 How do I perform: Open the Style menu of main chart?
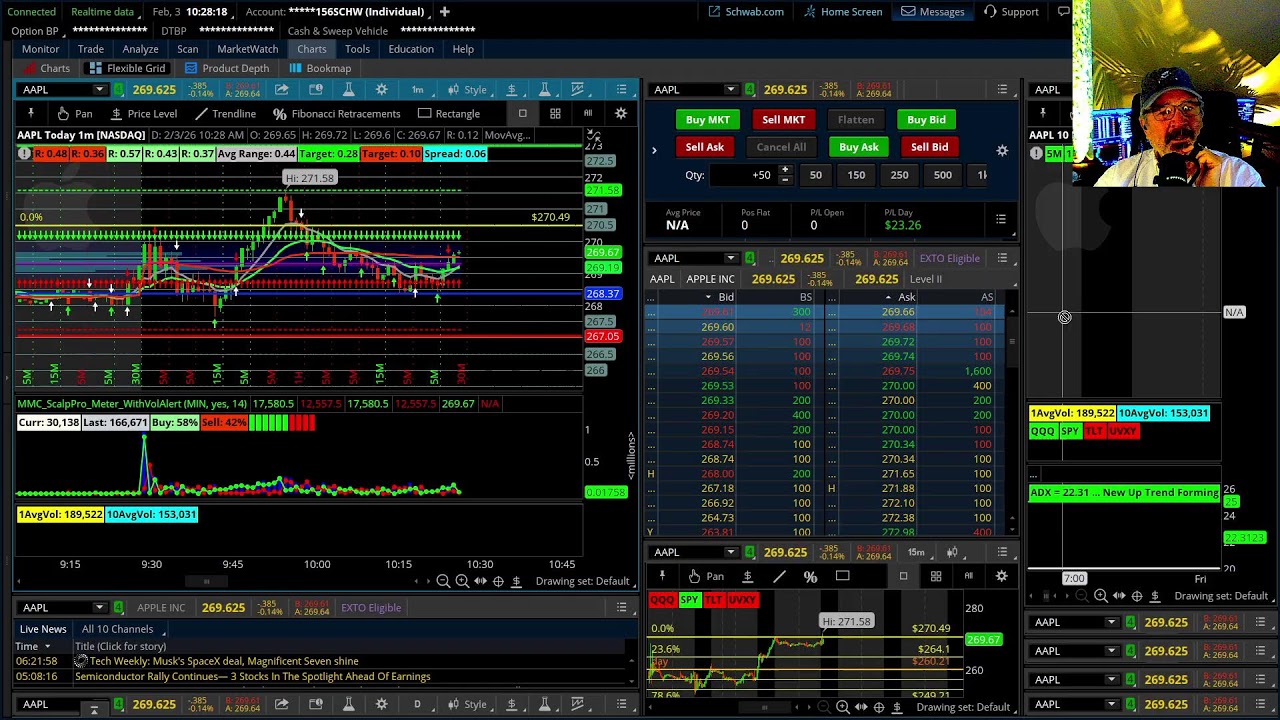[466, 90]
